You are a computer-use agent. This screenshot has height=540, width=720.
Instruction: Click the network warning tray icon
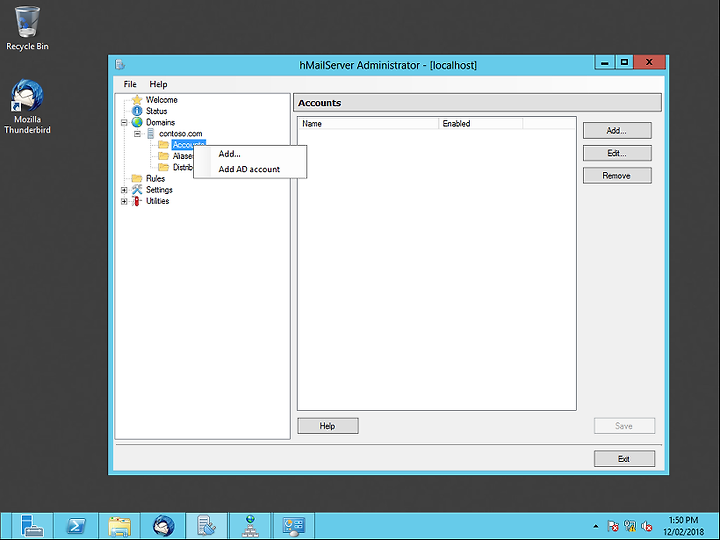coord(630,526)
